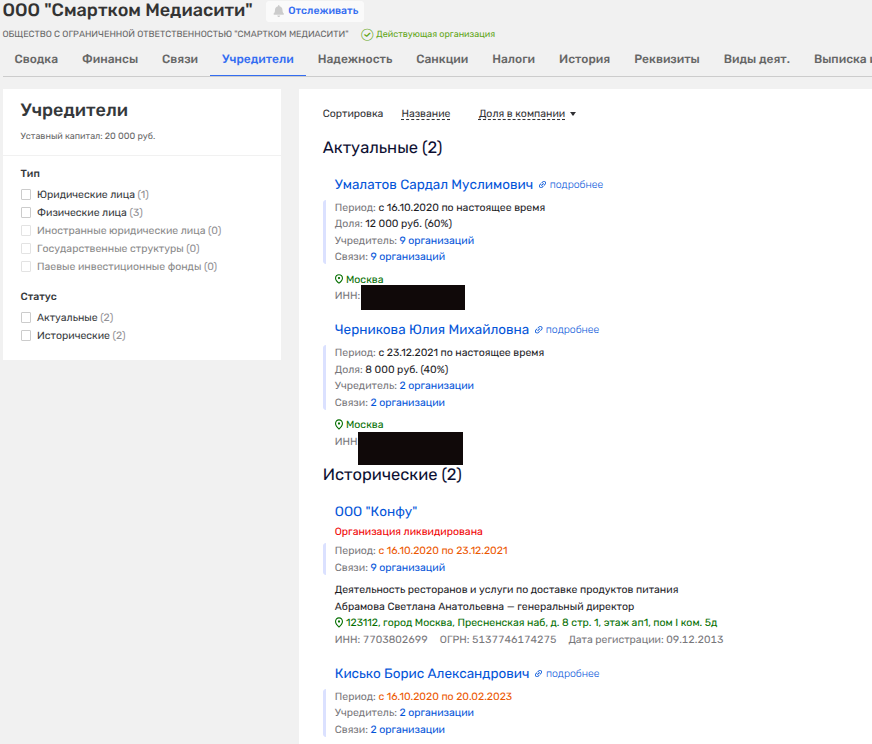Enable the Юридические лица checkbox

point(26,195)
